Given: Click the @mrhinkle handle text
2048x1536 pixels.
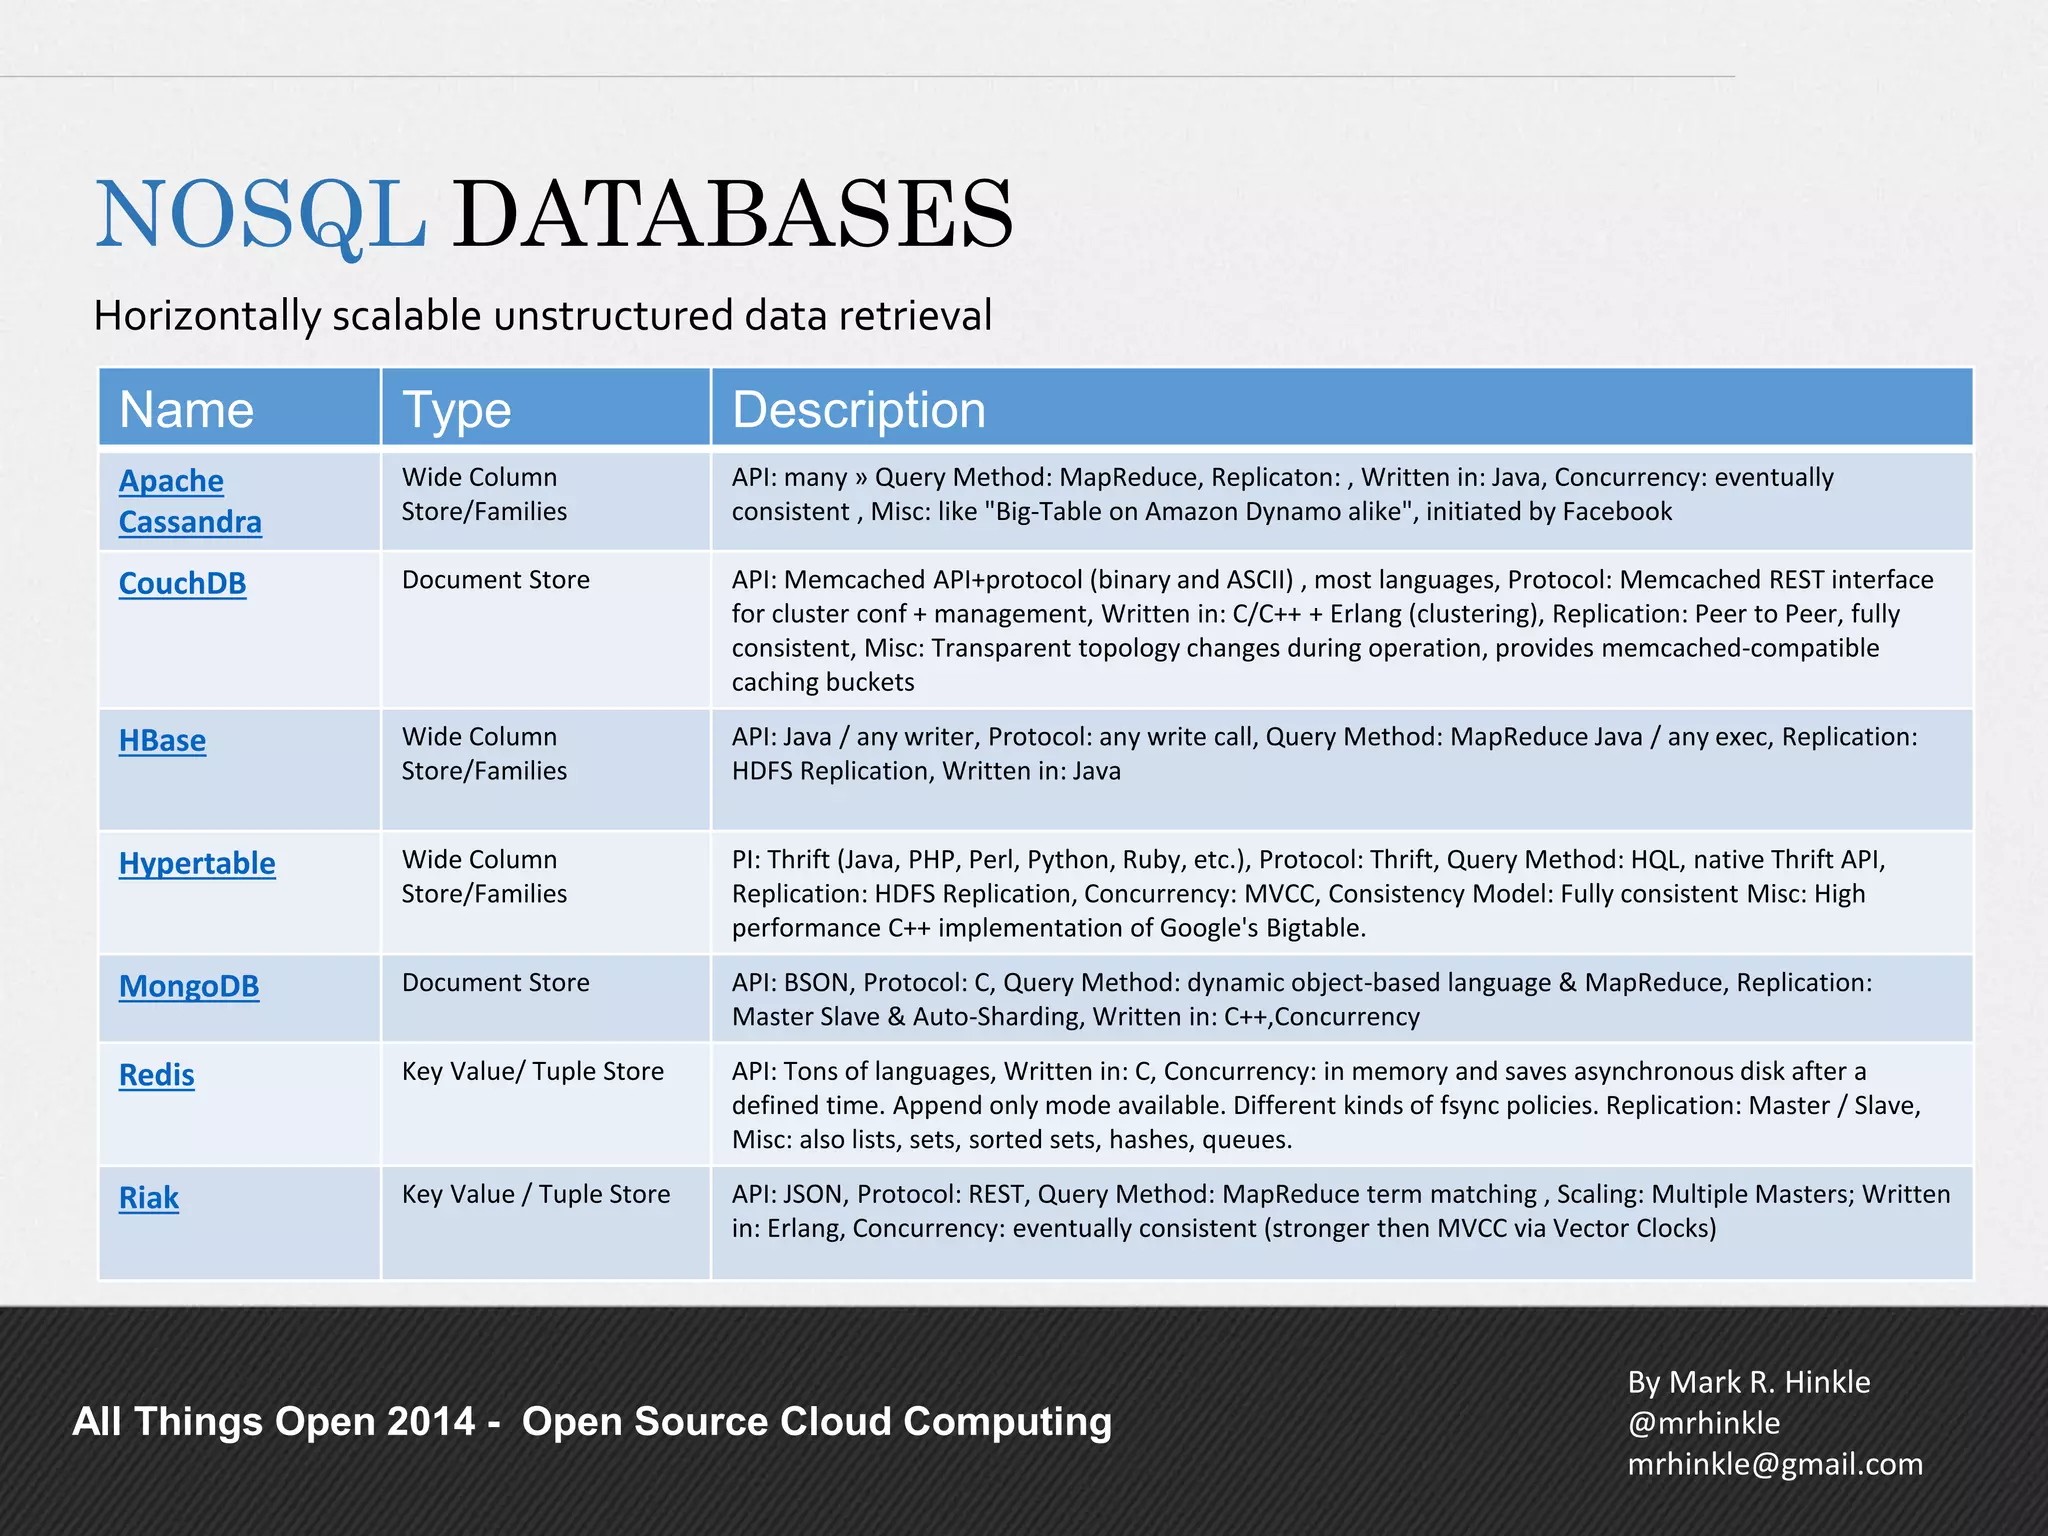Looking at the screenshot, I should tap(1704, 1423).
